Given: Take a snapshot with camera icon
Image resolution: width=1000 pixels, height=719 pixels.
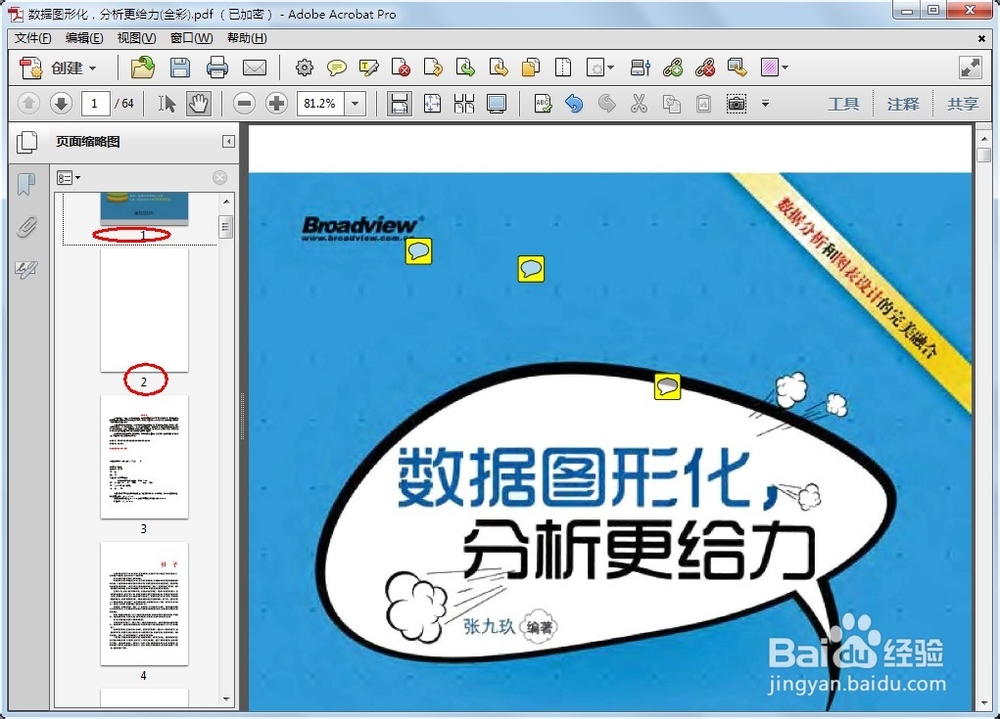Looking at the screenshot, I should point(736,103).
